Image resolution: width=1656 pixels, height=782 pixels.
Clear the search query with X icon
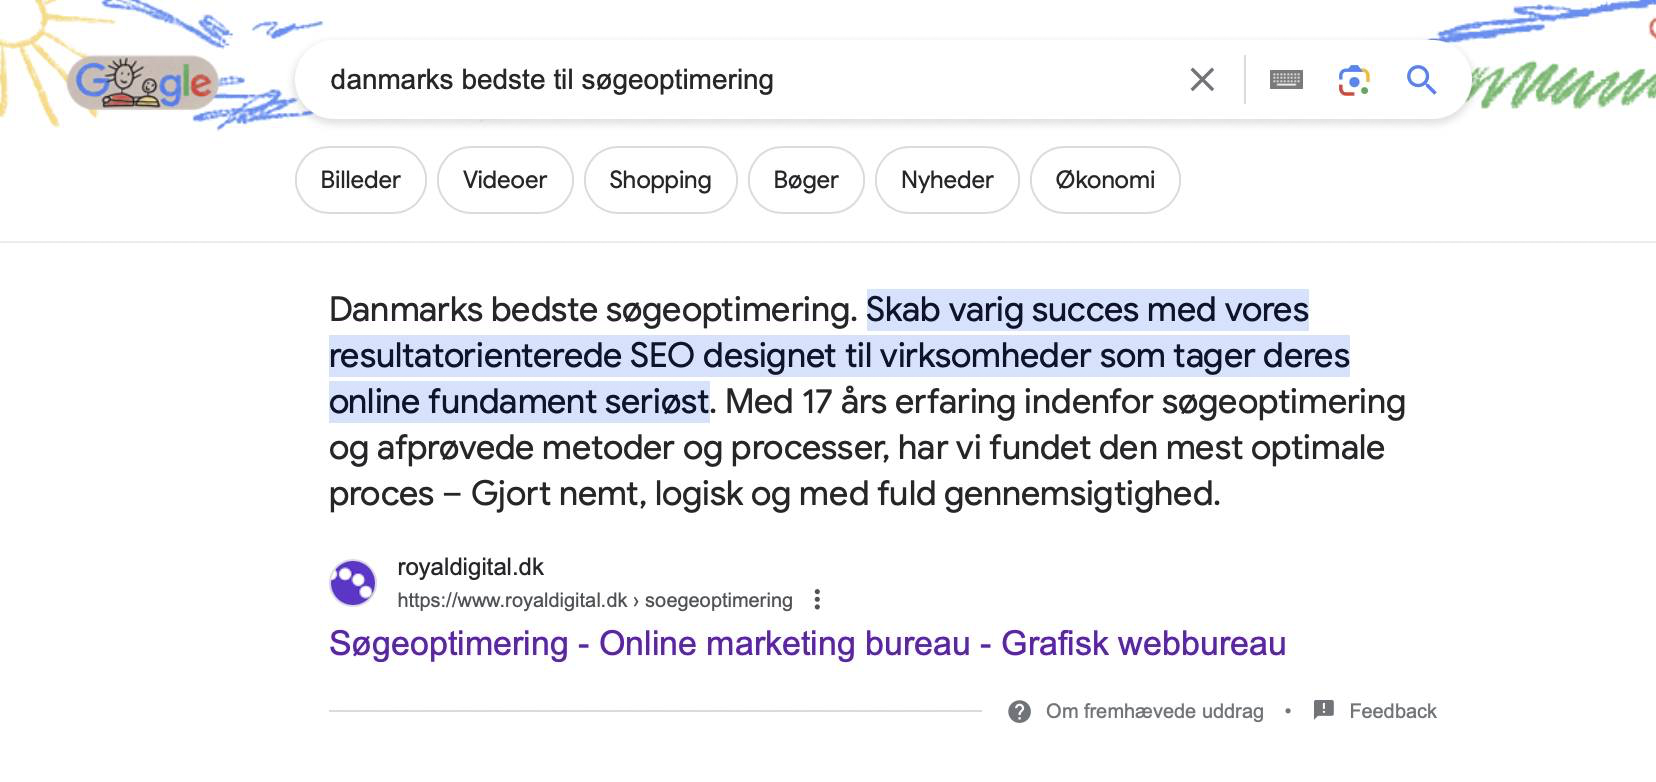tap(1202, 80)
